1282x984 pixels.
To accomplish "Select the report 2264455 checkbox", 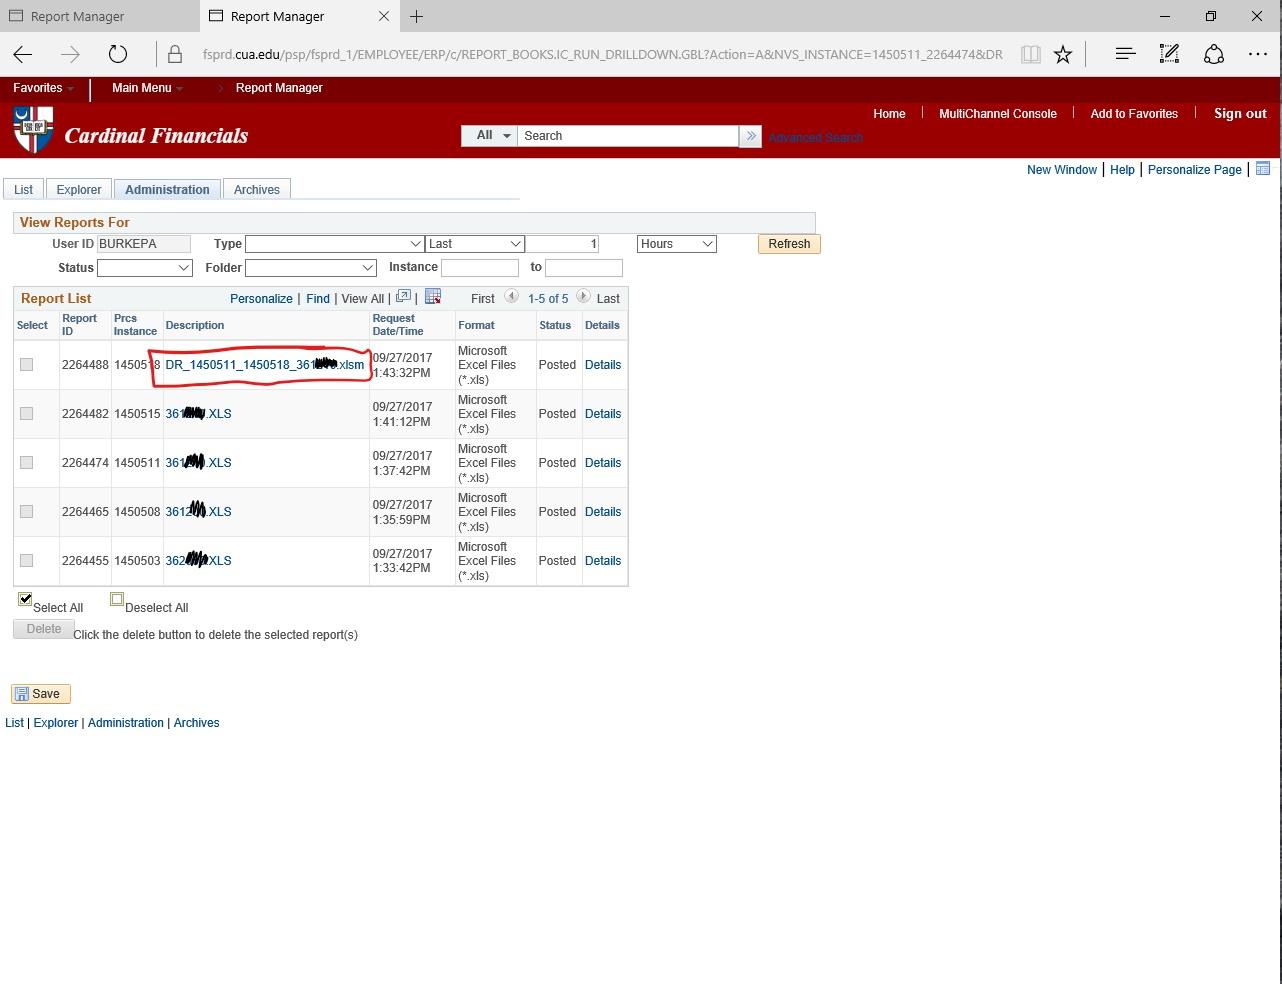I will tap(27, 561).
